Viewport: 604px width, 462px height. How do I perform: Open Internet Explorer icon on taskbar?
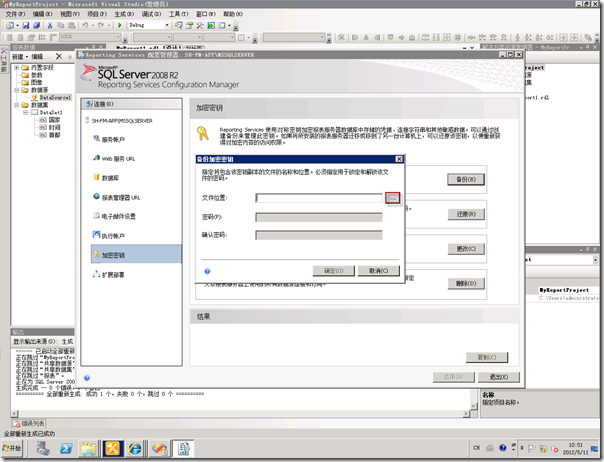coord(135,449)
